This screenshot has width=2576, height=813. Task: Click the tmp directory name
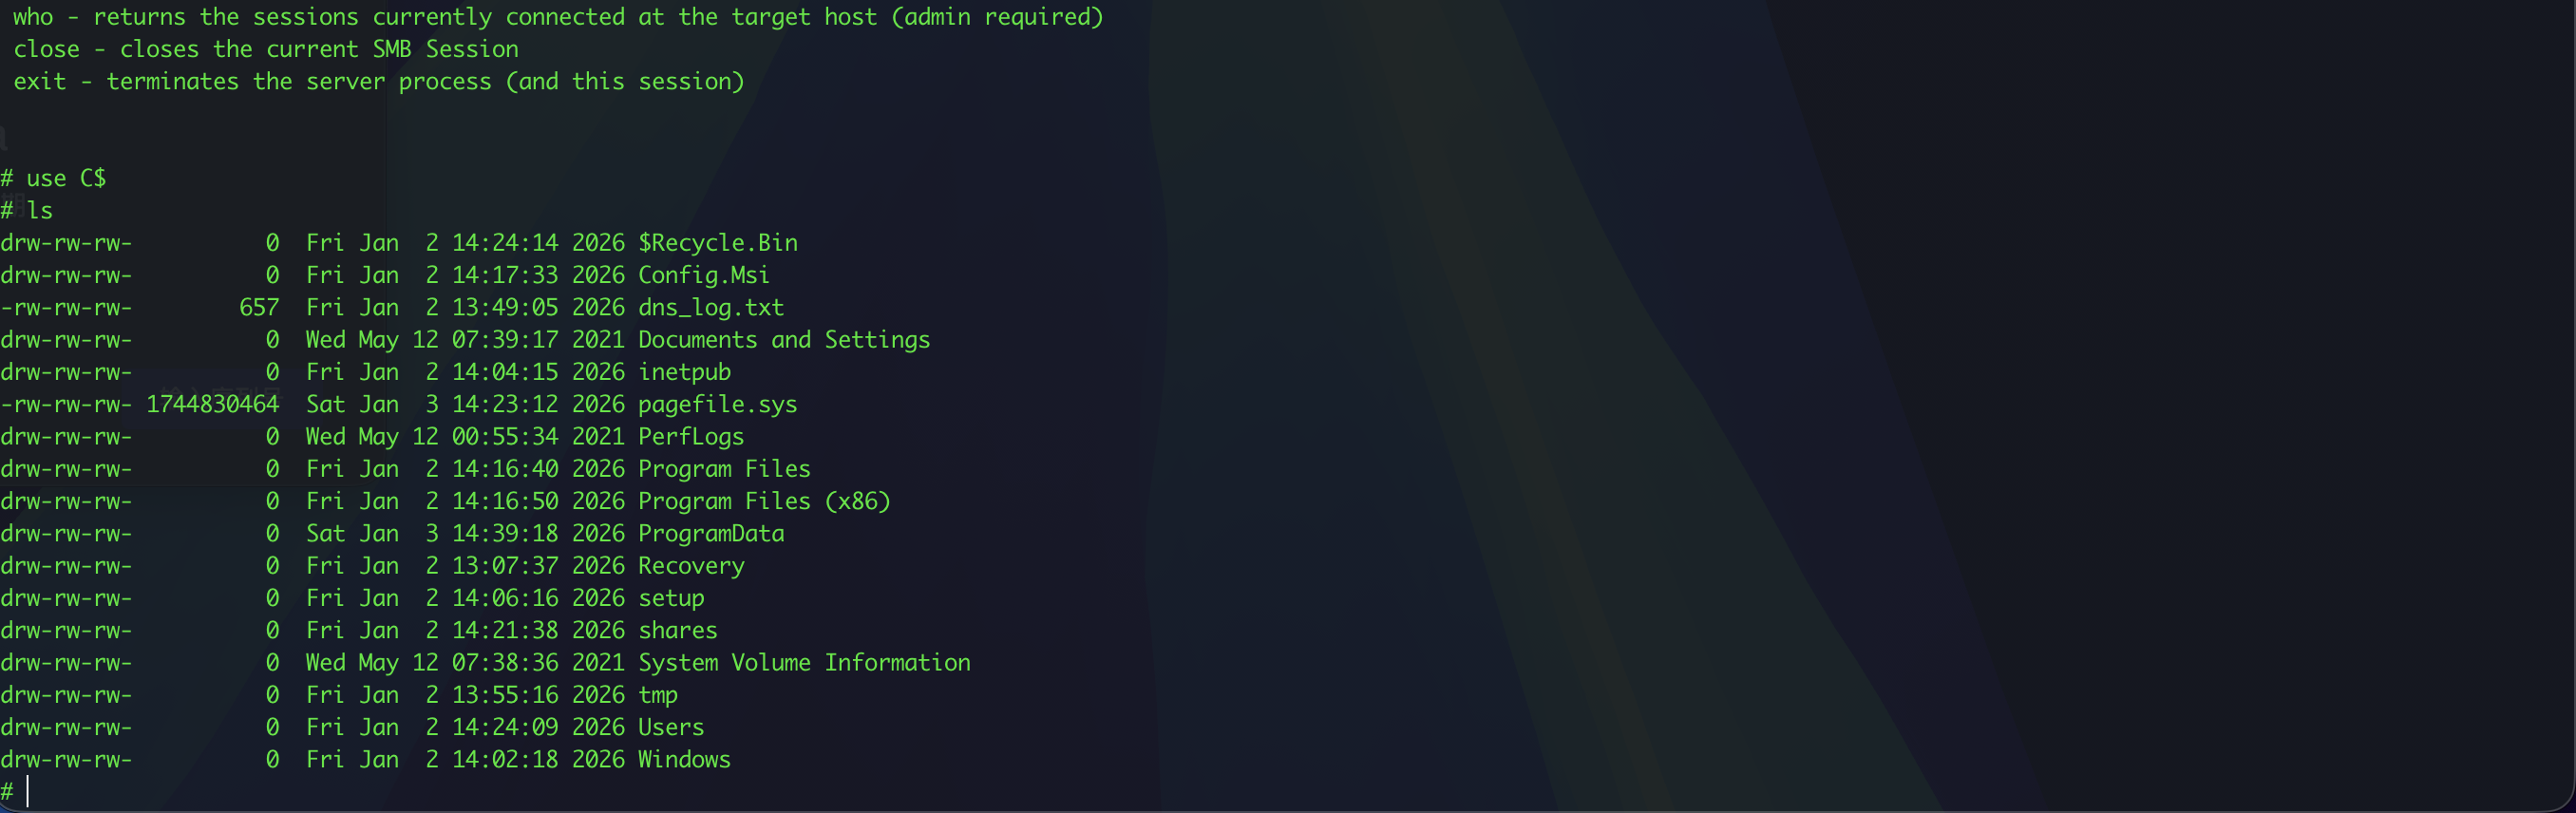pyautogui.click(x=657, y=695)
